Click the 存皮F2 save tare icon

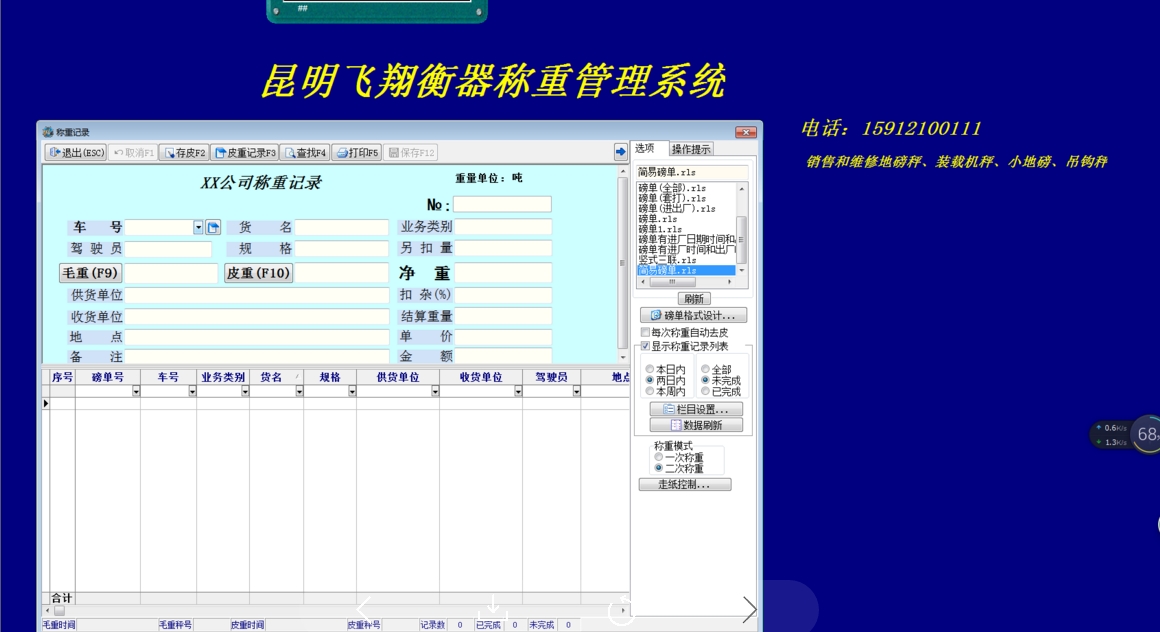click(x=170, y=151)
